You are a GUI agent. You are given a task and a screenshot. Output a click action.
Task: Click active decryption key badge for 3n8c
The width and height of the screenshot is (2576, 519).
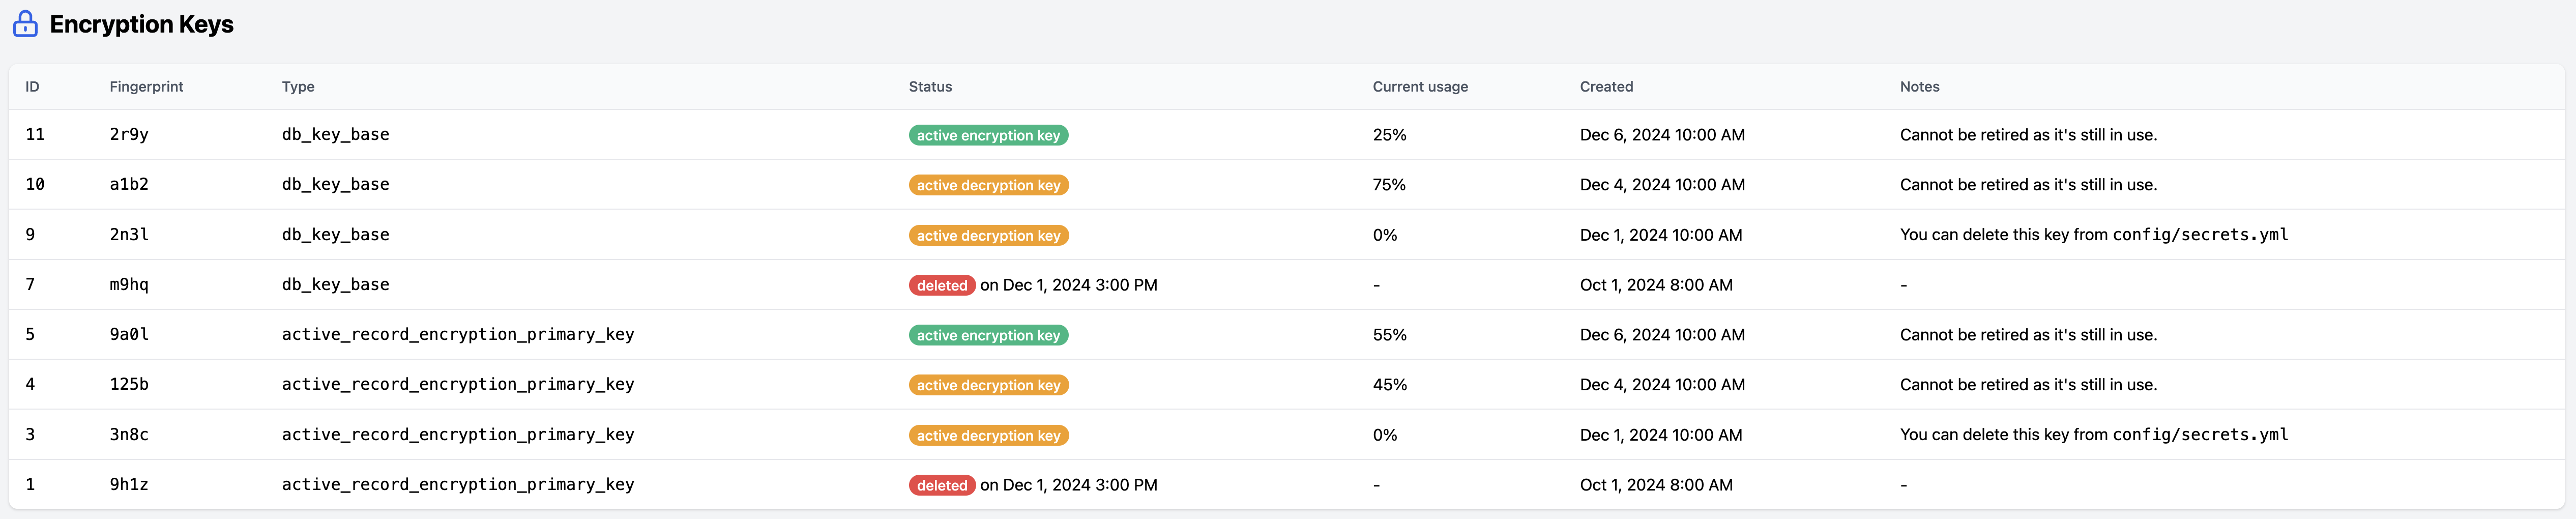tap(989, 435)
